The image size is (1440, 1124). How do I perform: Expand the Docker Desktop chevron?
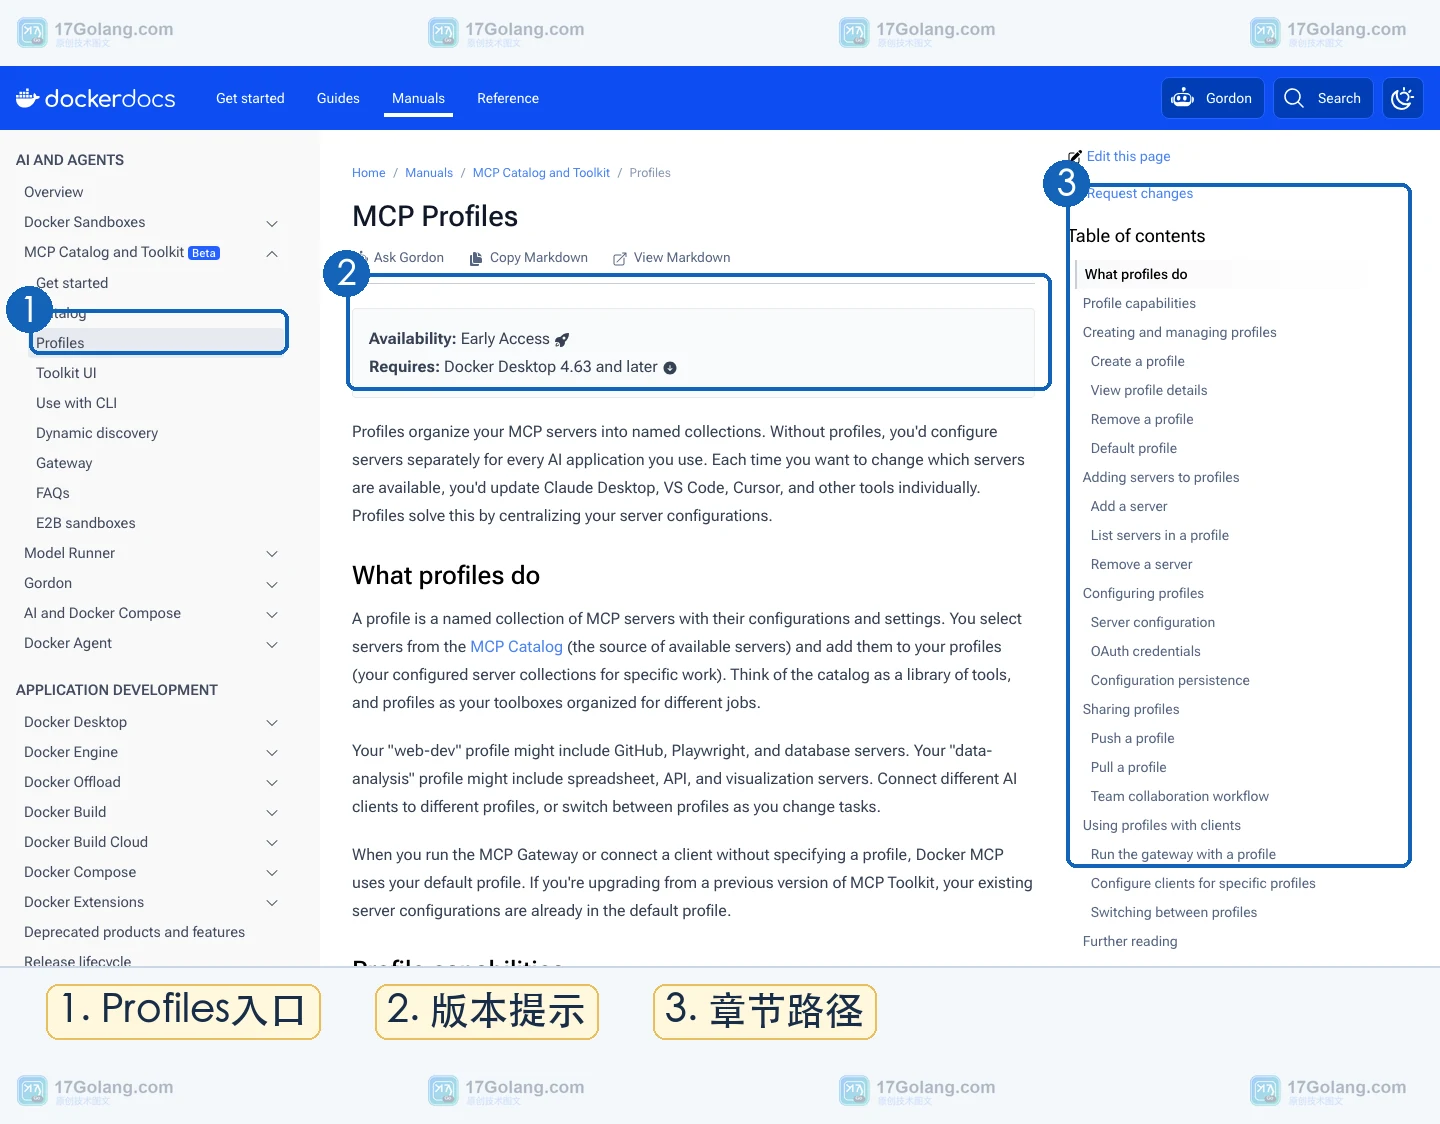tap(272, 723)
